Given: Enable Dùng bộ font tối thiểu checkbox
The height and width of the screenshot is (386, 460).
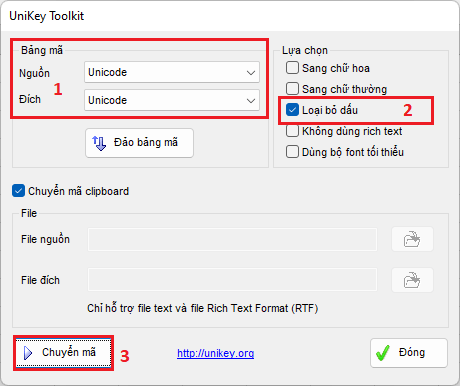Looking at the screenshot, I should [x=292, y=152].
